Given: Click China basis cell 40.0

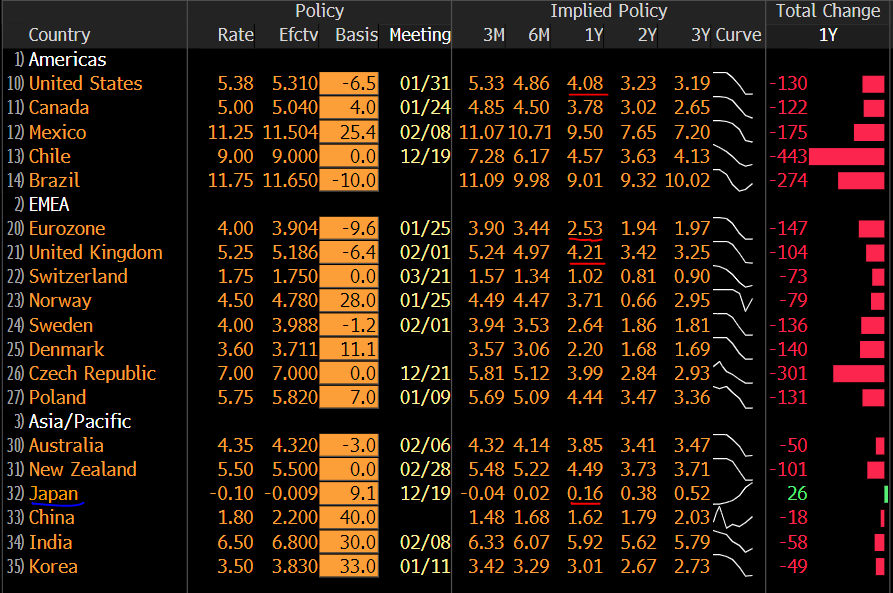Looking at the screenshot, I should [x=349, y=517].
